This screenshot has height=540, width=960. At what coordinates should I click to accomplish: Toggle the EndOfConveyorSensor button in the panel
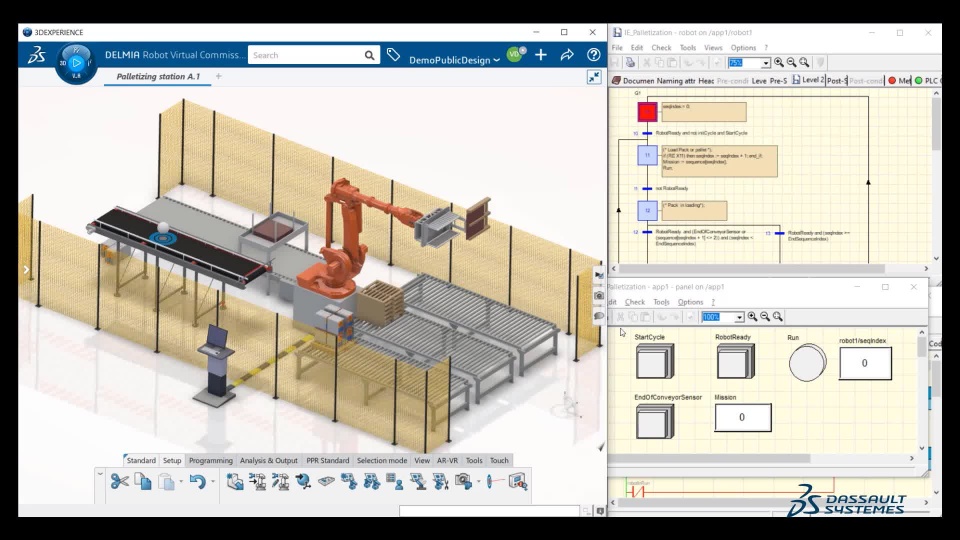[654, 422]
